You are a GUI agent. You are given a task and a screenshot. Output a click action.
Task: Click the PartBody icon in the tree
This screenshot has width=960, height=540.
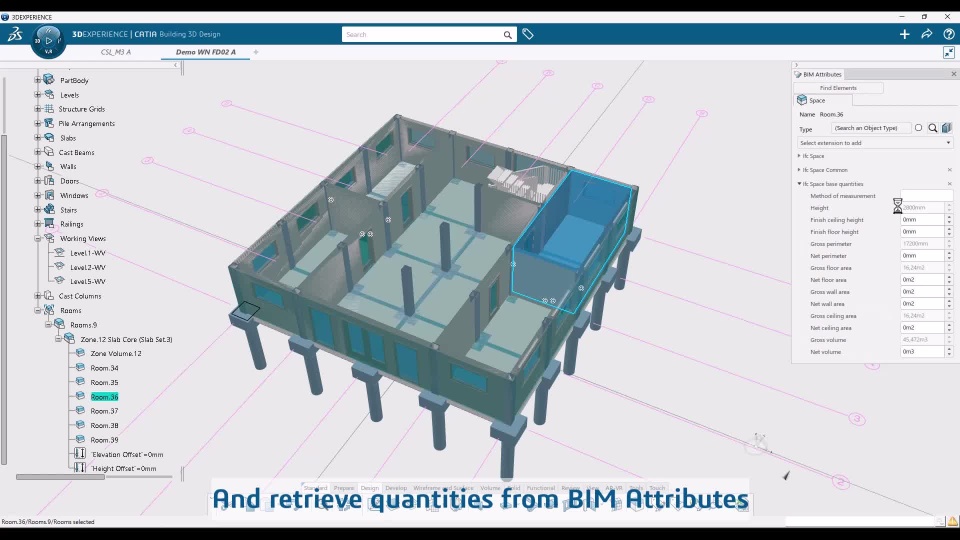click(49, 80)
